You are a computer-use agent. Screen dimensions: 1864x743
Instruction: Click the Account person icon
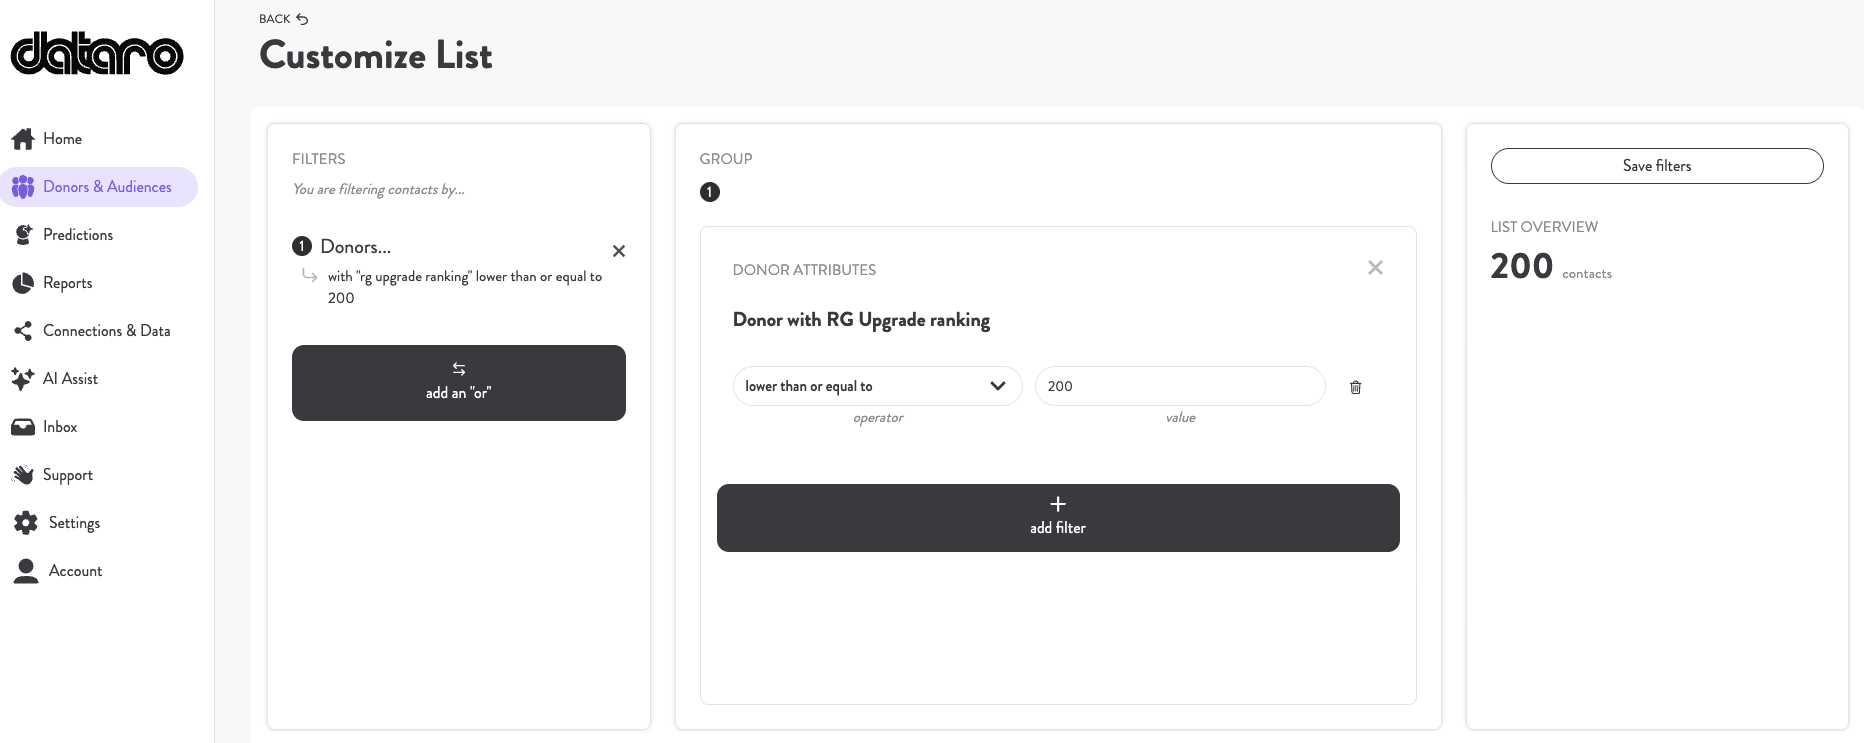(x=26, y=571)
